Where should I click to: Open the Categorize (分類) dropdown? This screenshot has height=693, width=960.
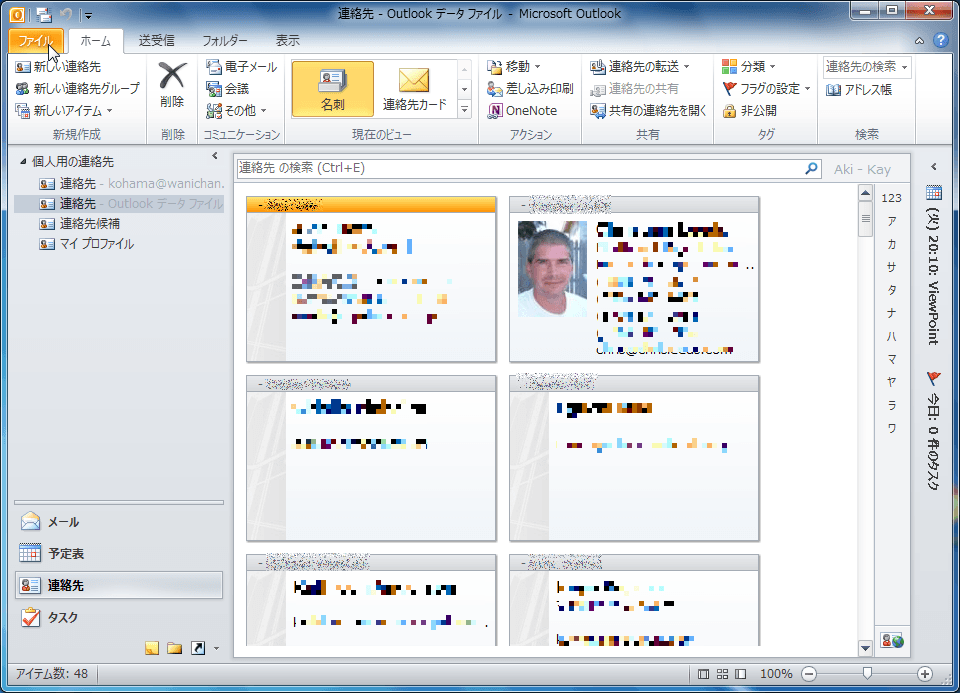click(x=749, y=67)
